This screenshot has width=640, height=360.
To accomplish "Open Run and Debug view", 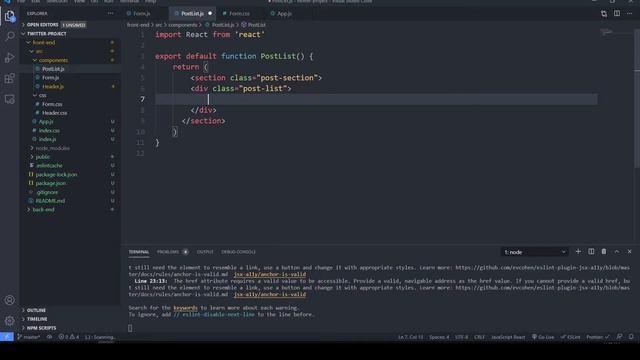I will (9, 58).
